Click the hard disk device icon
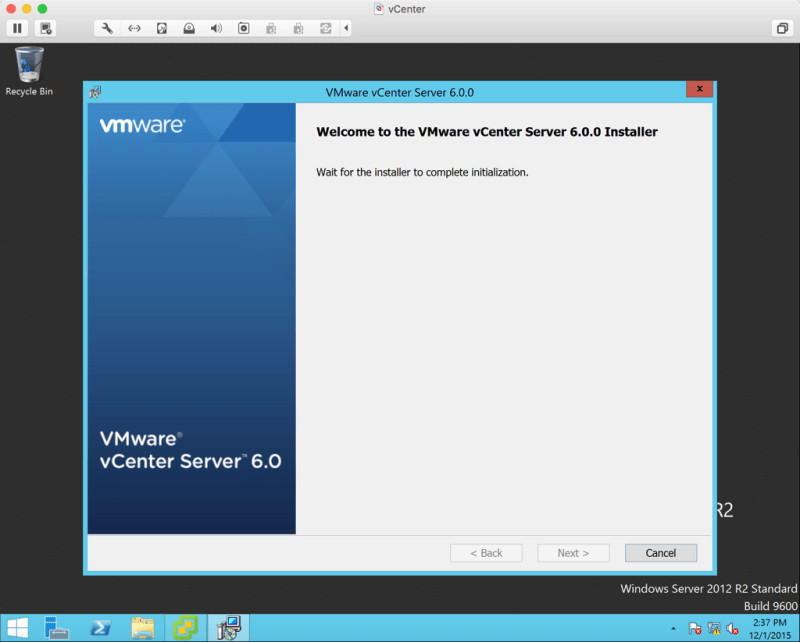The image size is (800, 642). (162, 28)
